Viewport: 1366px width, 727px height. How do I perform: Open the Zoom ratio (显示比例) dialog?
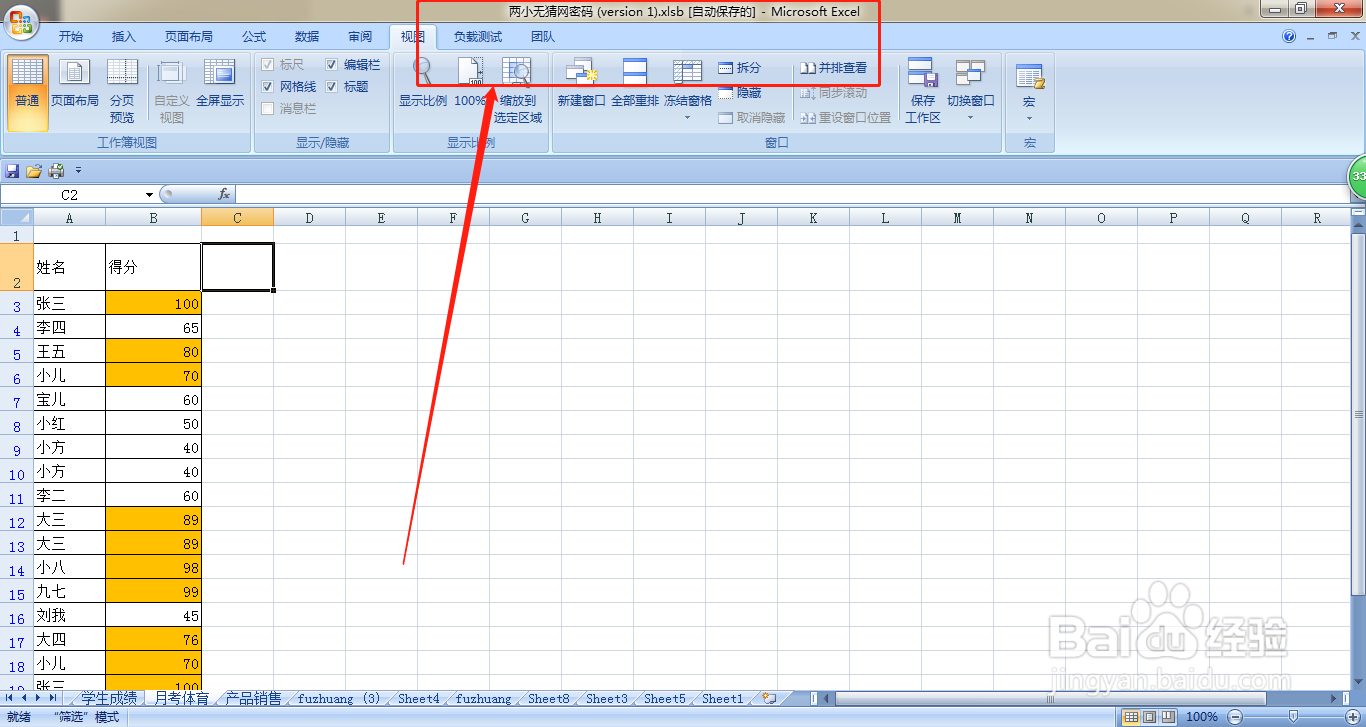423,84
